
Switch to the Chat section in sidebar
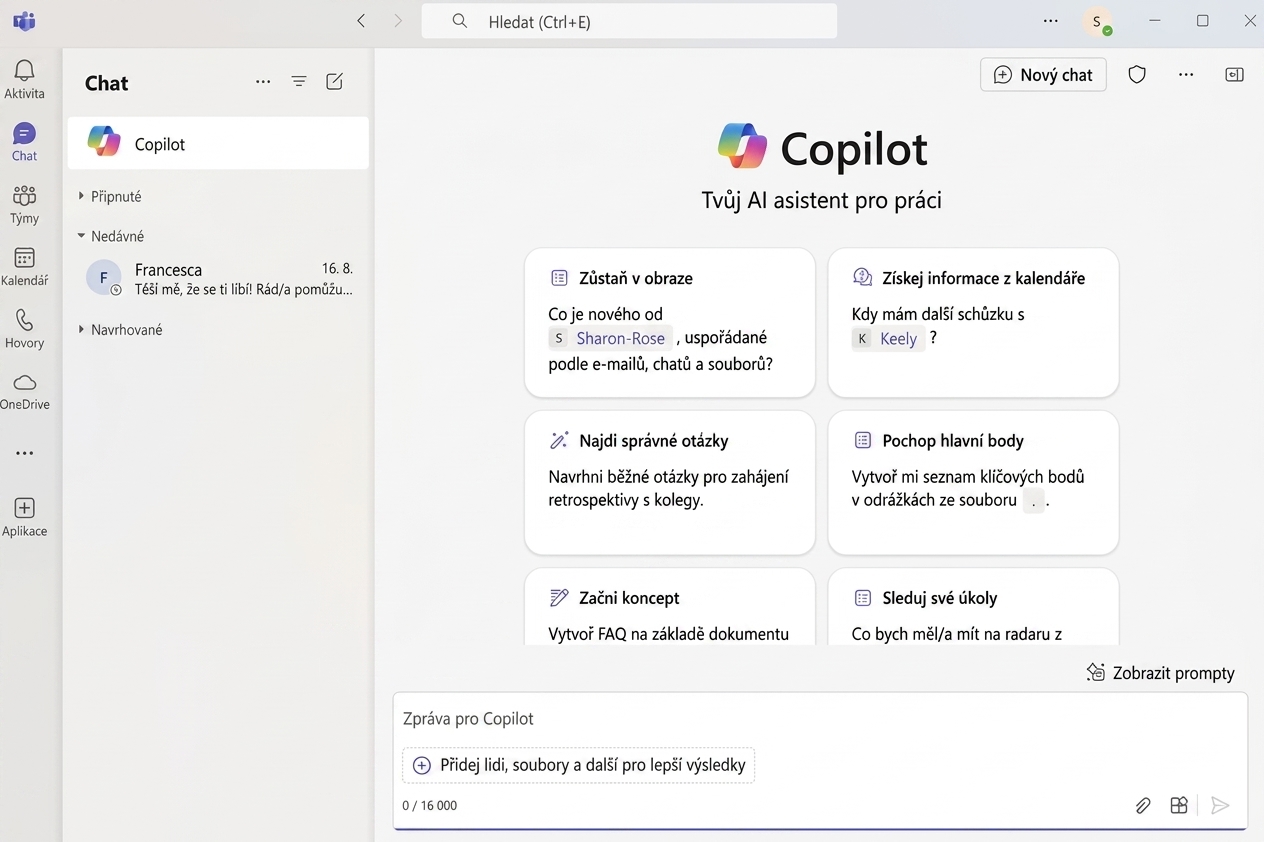pos(24,142)
